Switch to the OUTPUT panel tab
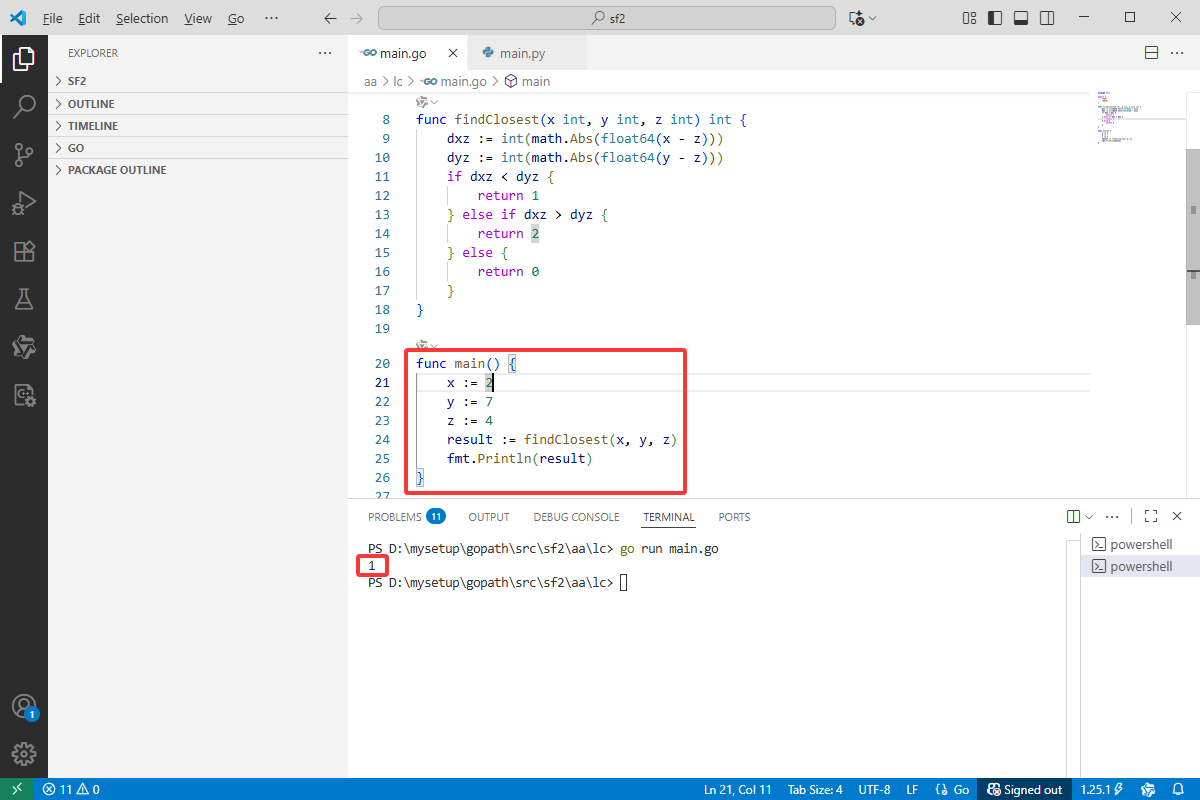The width and height of the screenshot is (1200, 800). (x=489, y=517)
